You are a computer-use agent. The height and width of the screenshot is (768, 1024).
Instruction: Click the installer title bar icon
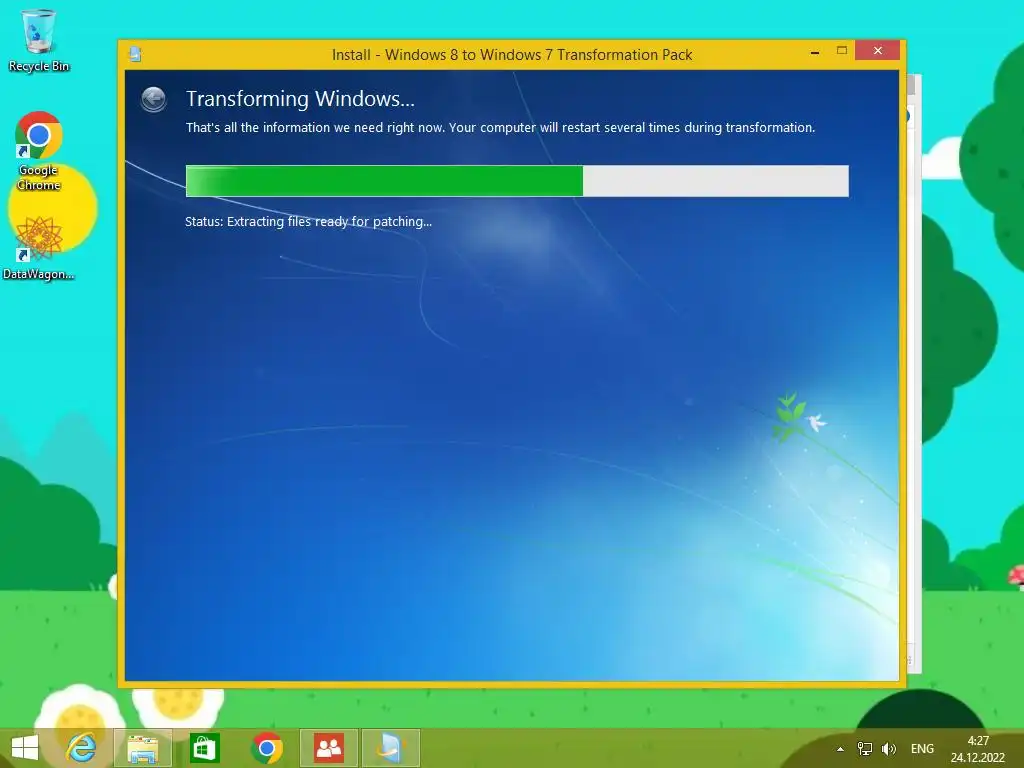pyautogui.click(x=135, y=54)
